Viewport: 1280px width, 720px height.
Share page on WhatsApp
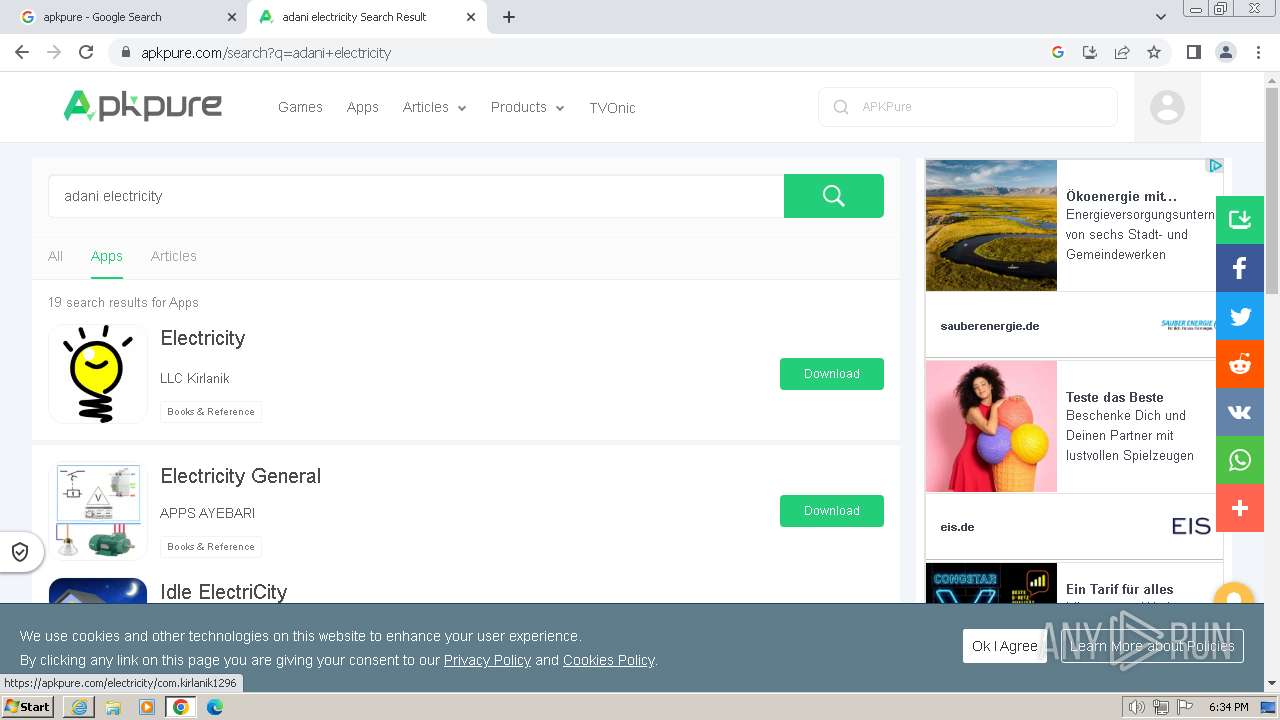click(x=1240, y=460)
